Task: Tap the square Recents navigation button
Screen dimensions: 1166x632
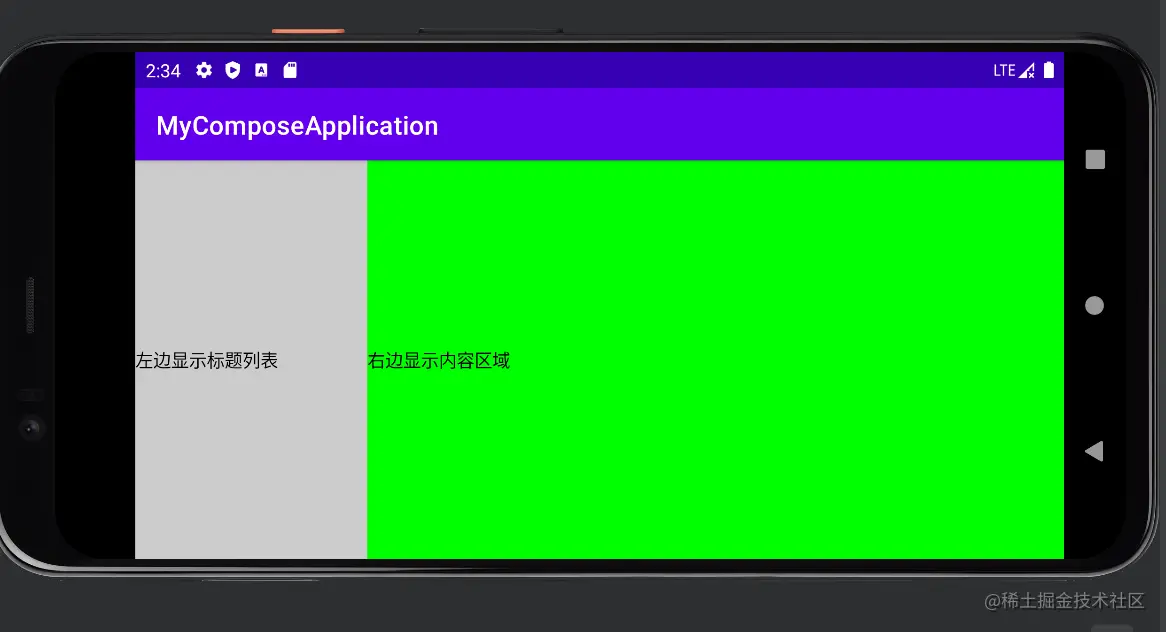Action: pyautogui.click(x=1095, y=159)
